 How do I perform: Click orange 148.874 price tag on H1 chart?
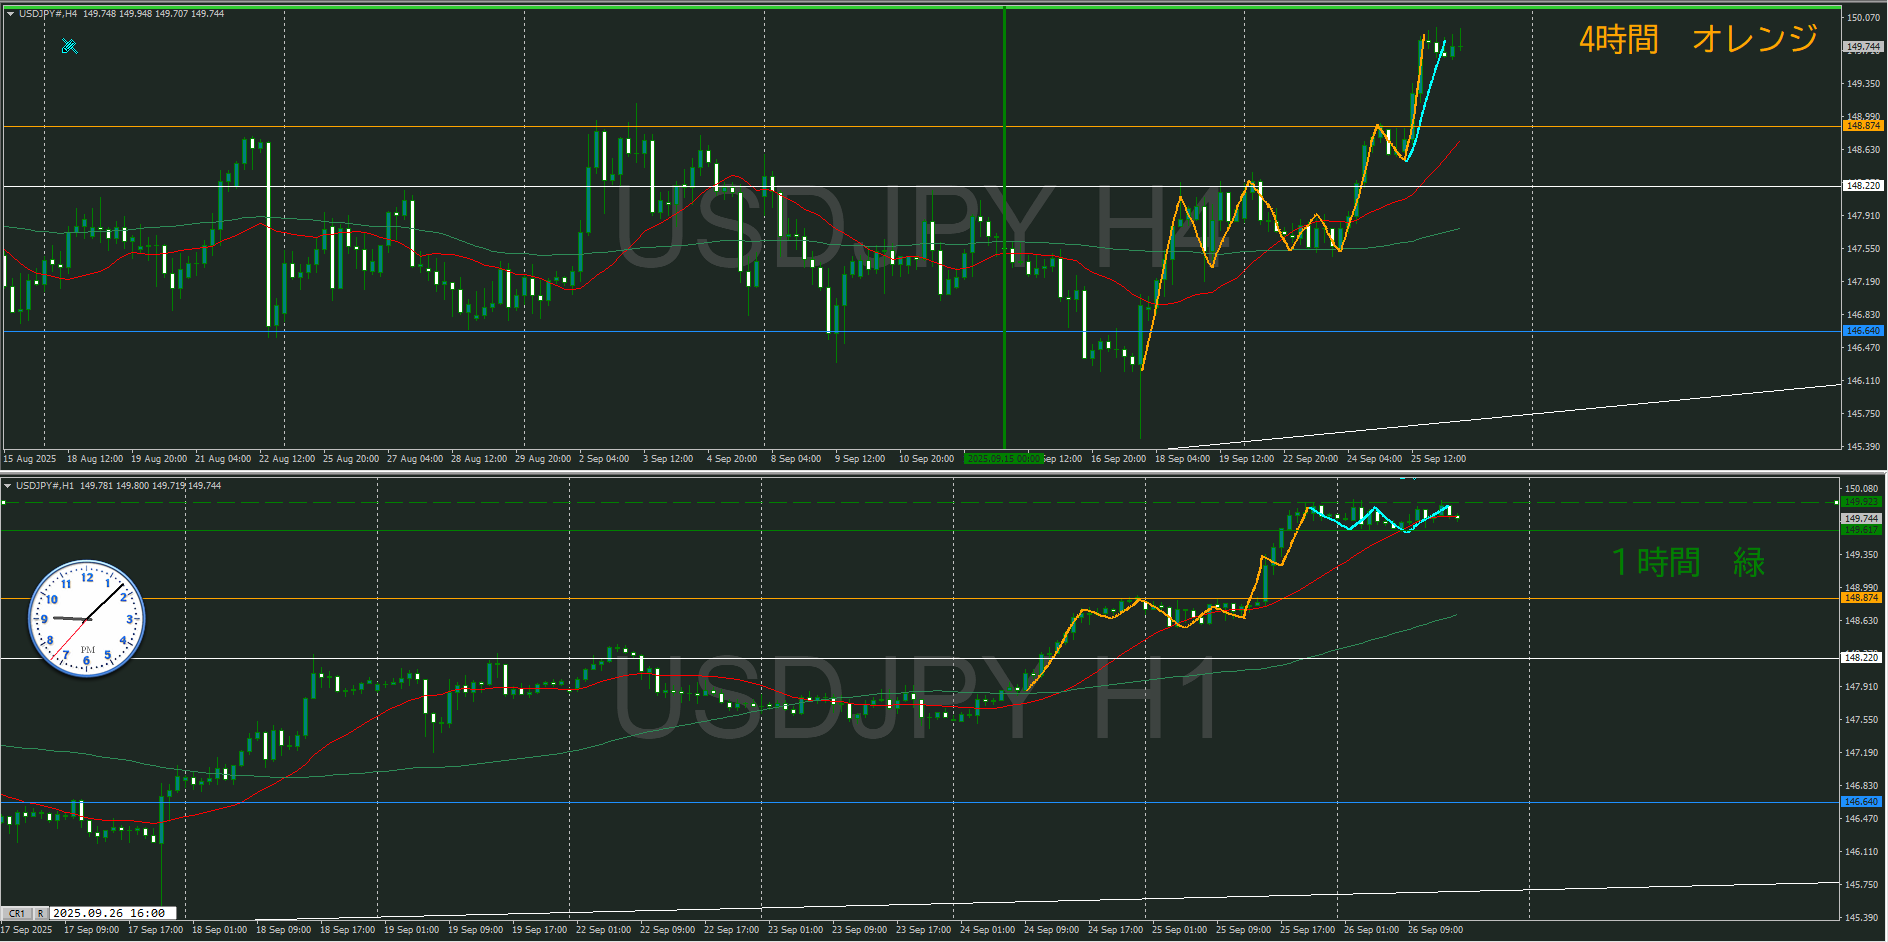pyautogui.click(x=1861, y=598)
